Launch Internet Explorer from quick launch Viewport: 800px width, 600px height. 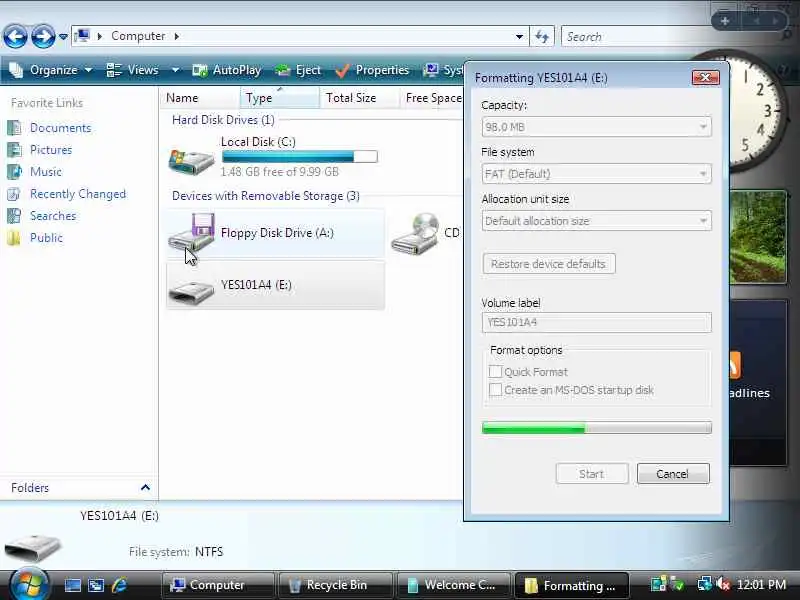pos(119,585)
